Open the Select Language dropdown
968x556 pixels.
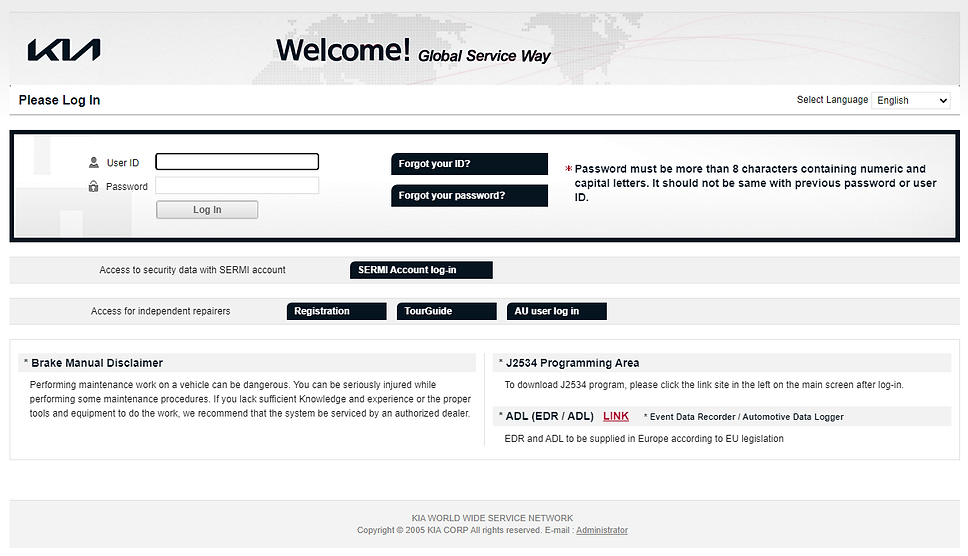coord(911,100)
